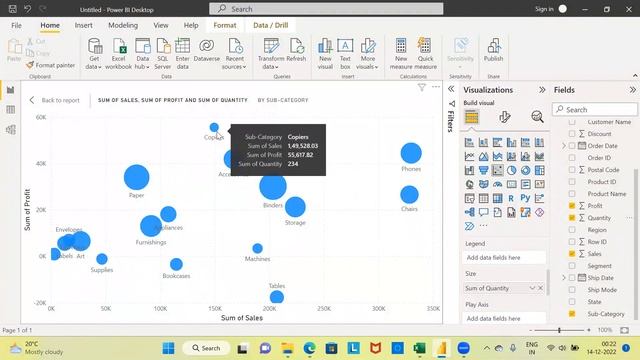640x360 pixels.
Task: Uncheck the Quantity field
Action: coord(572,218)
